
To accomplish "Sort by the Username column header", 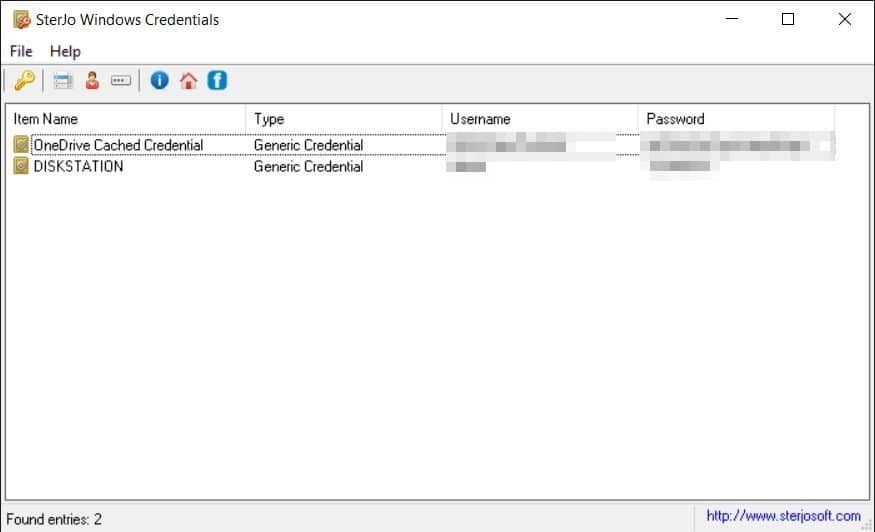I will pos(540,119).
